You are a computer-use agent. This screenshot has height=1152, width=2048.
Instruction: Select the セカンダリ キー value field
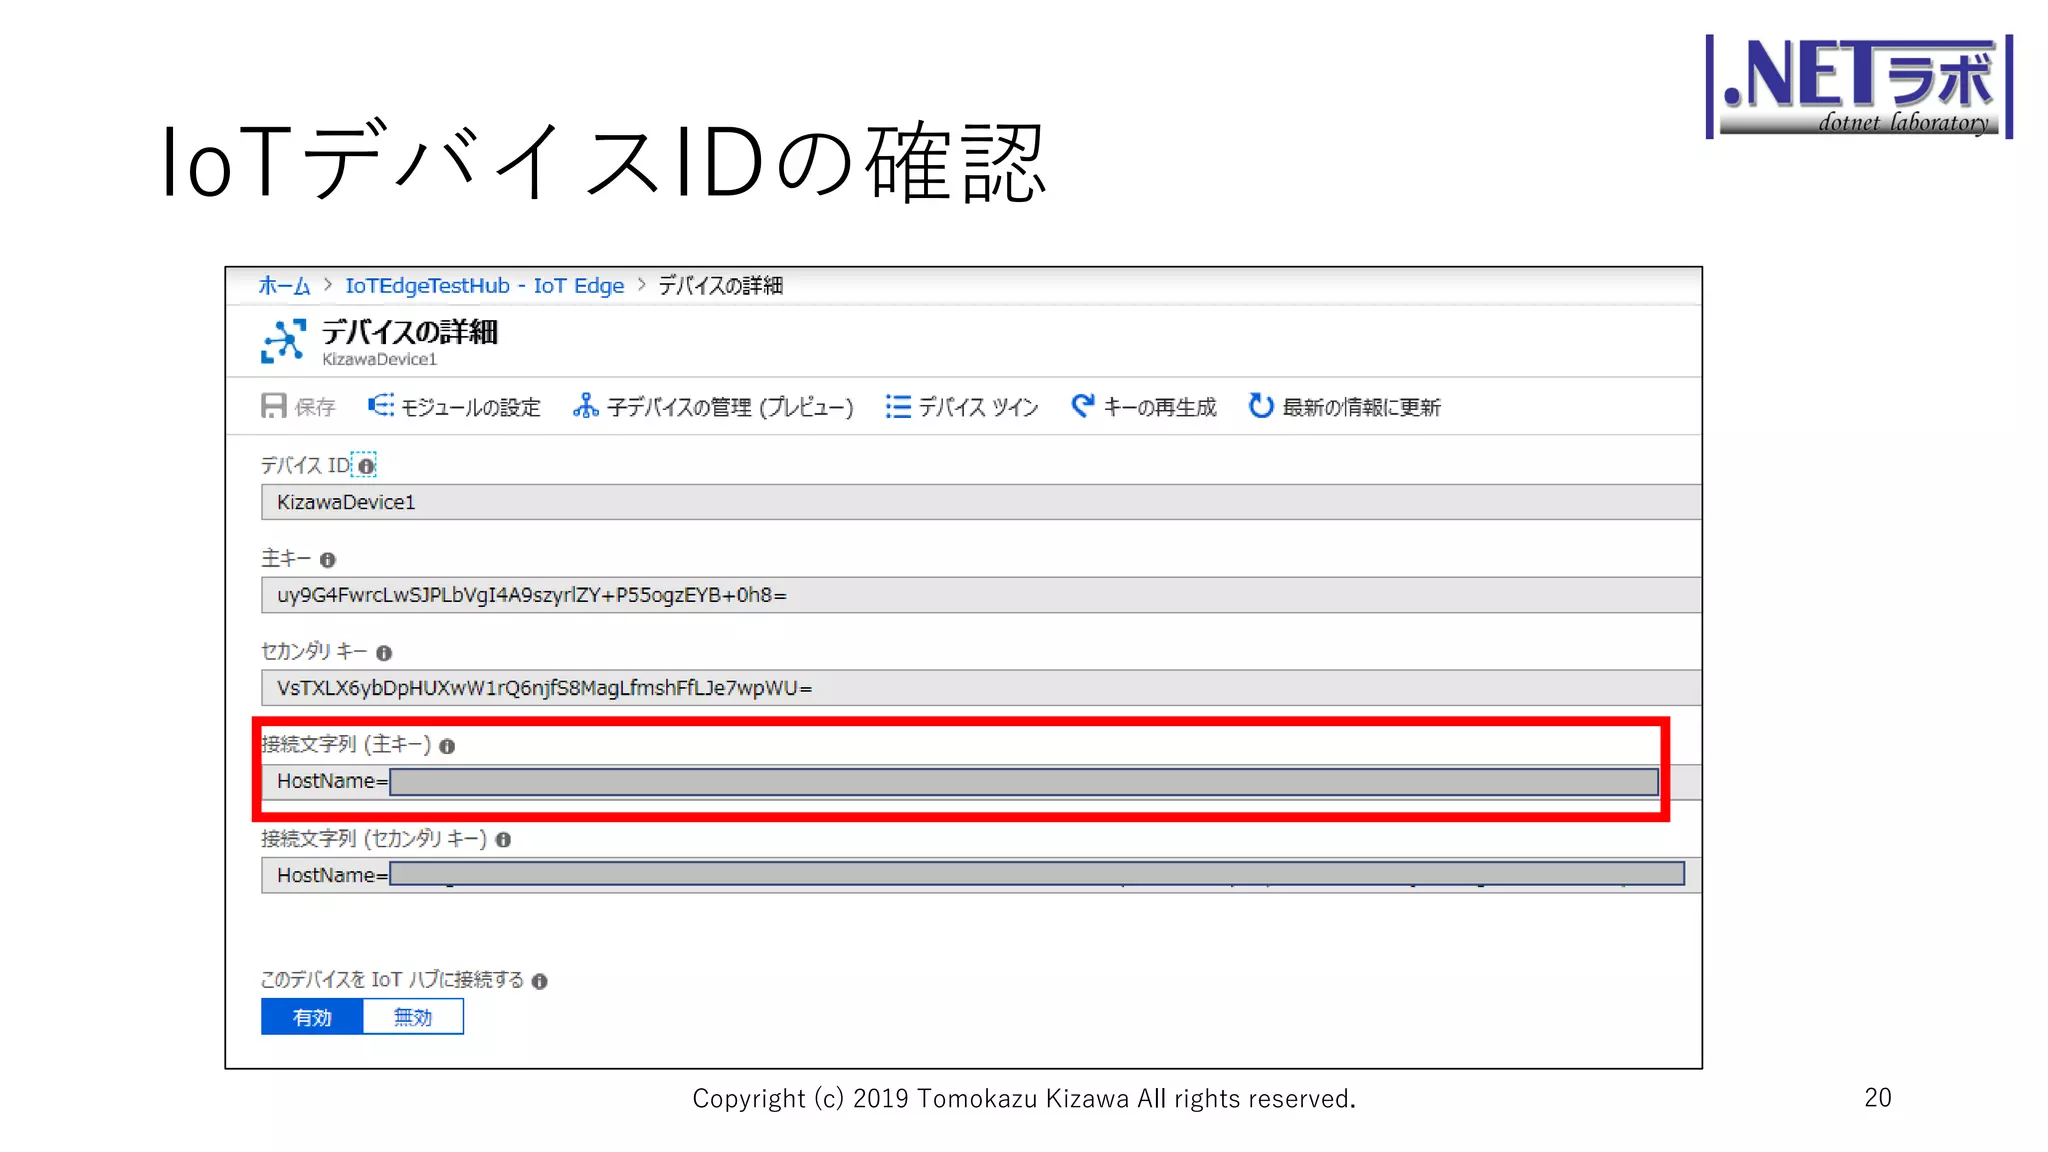coord(981,688)
